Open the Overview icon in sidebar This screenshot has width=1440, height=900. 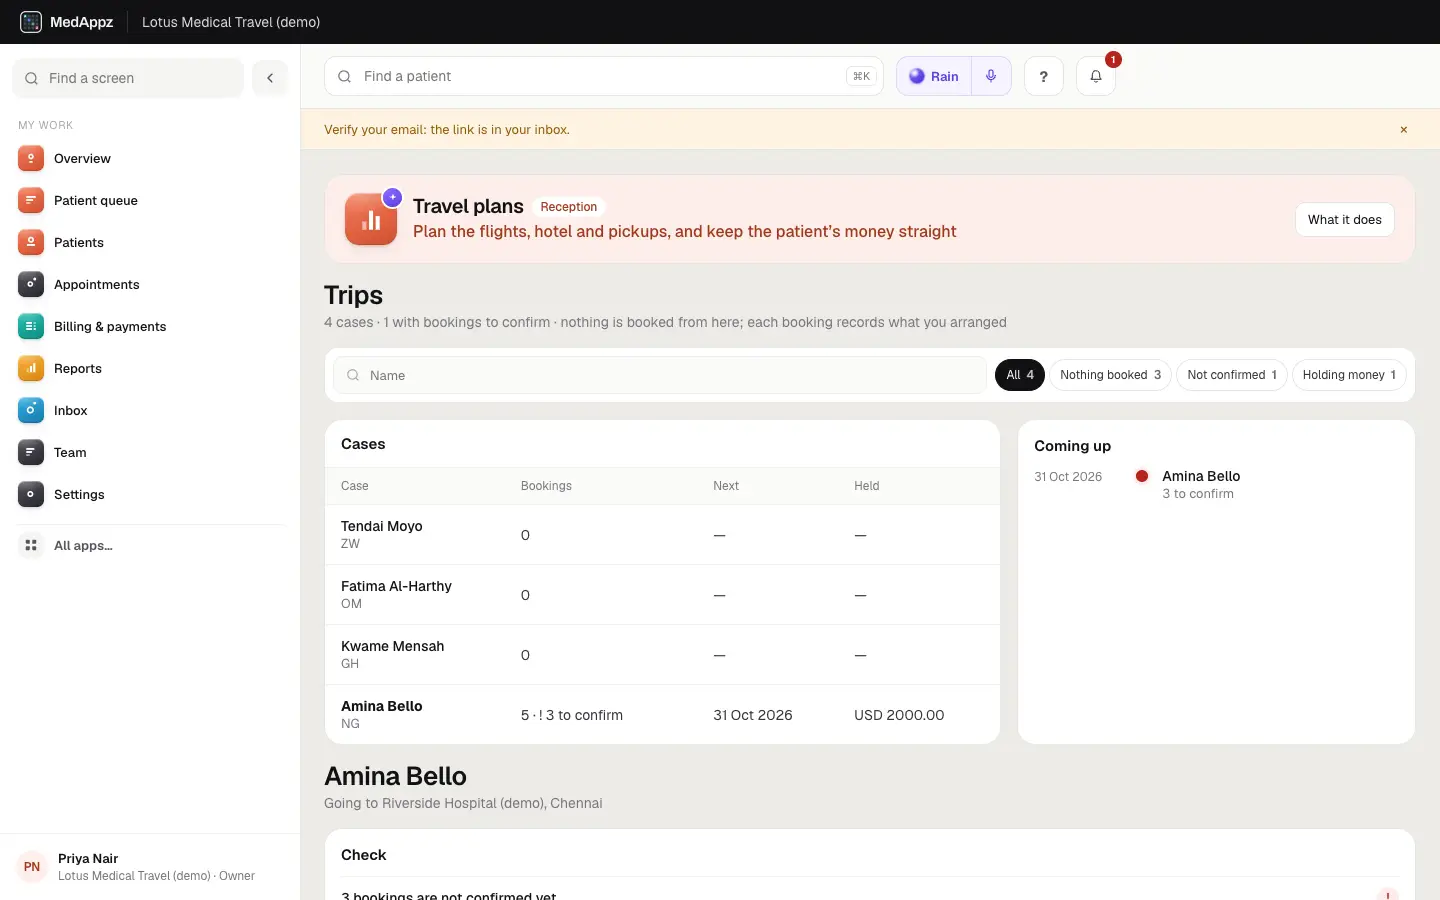click(x=31, y=158)
